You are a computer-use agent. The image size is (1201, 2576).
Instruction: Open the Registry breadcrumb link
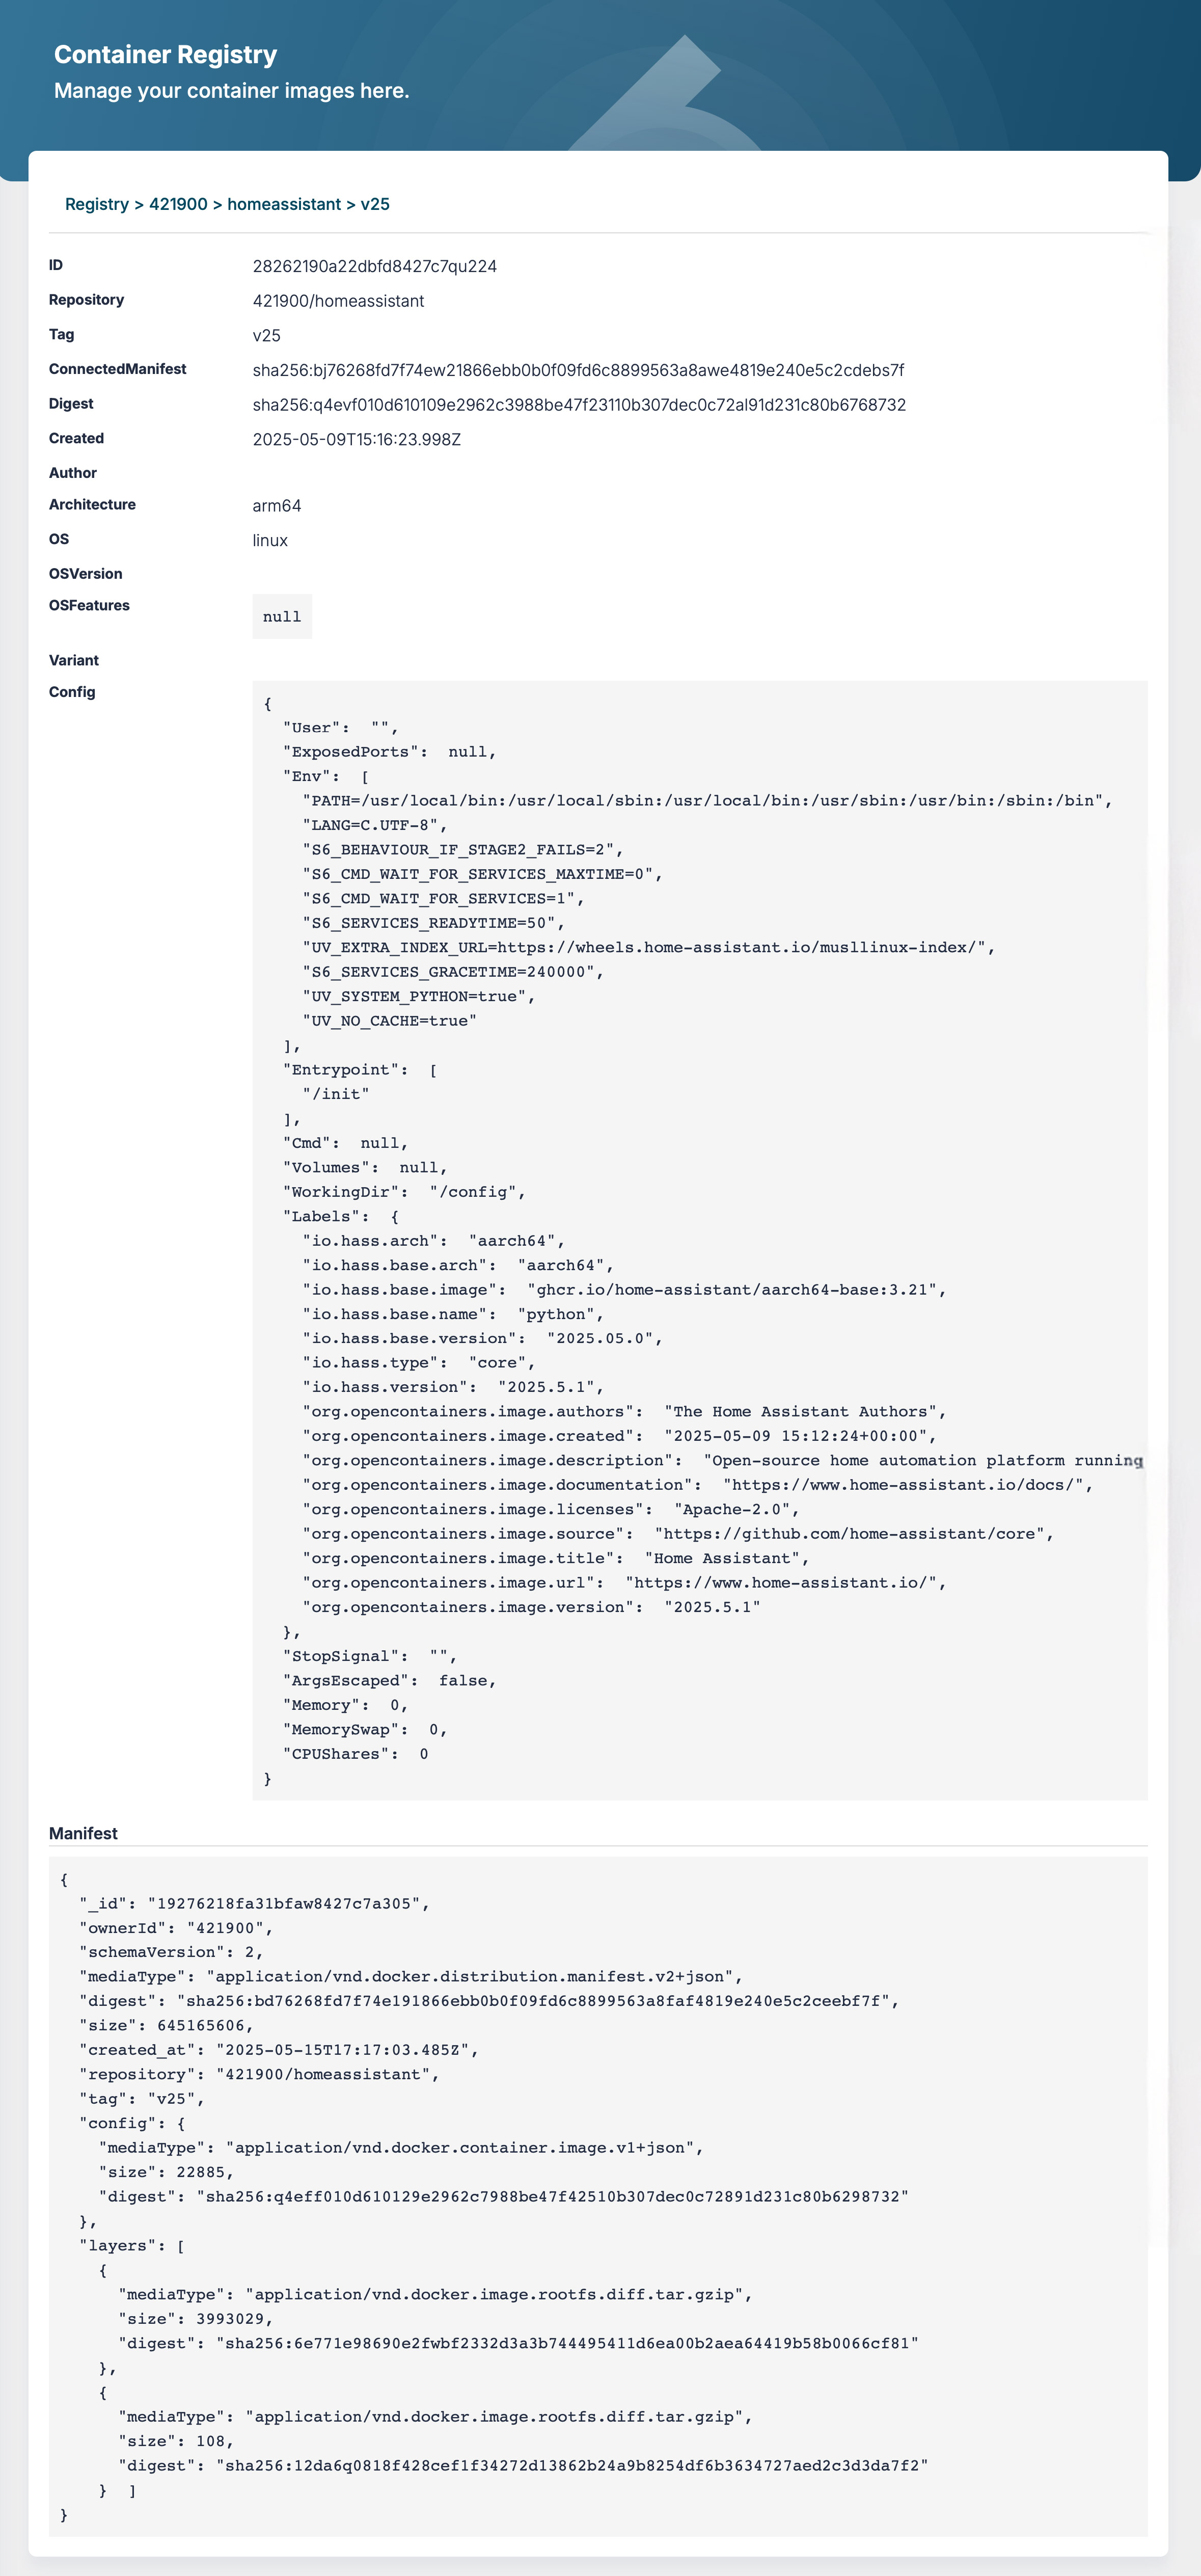click(x=97, y=204)
